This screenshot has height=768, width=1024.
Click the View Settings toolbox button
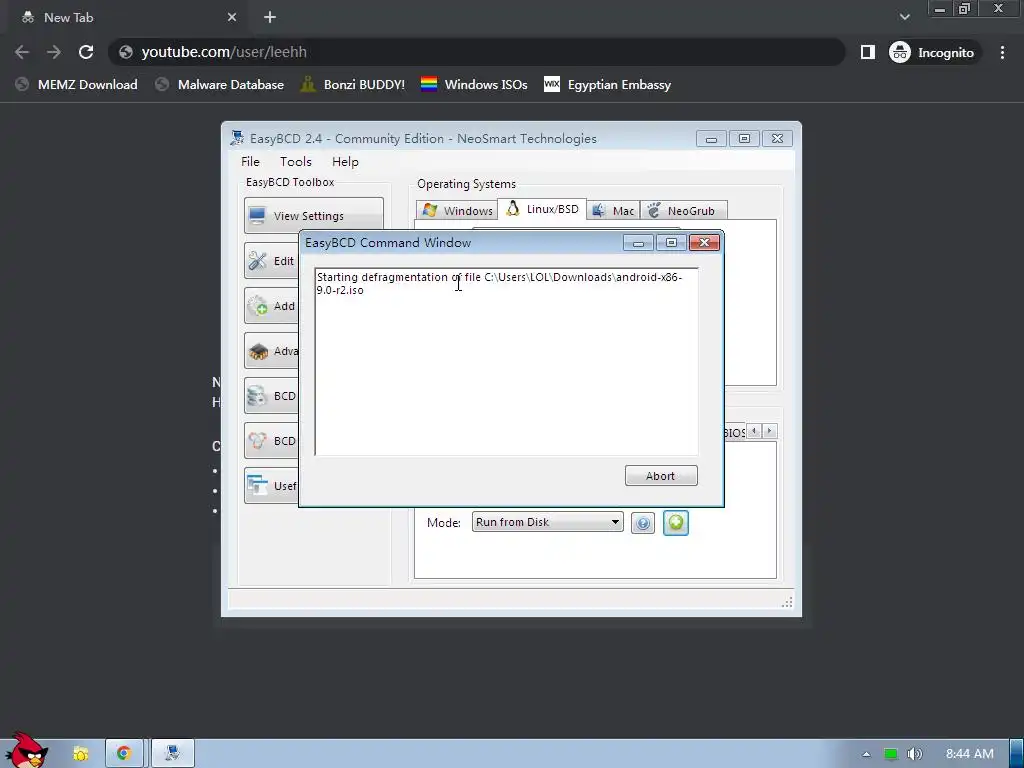313,216
